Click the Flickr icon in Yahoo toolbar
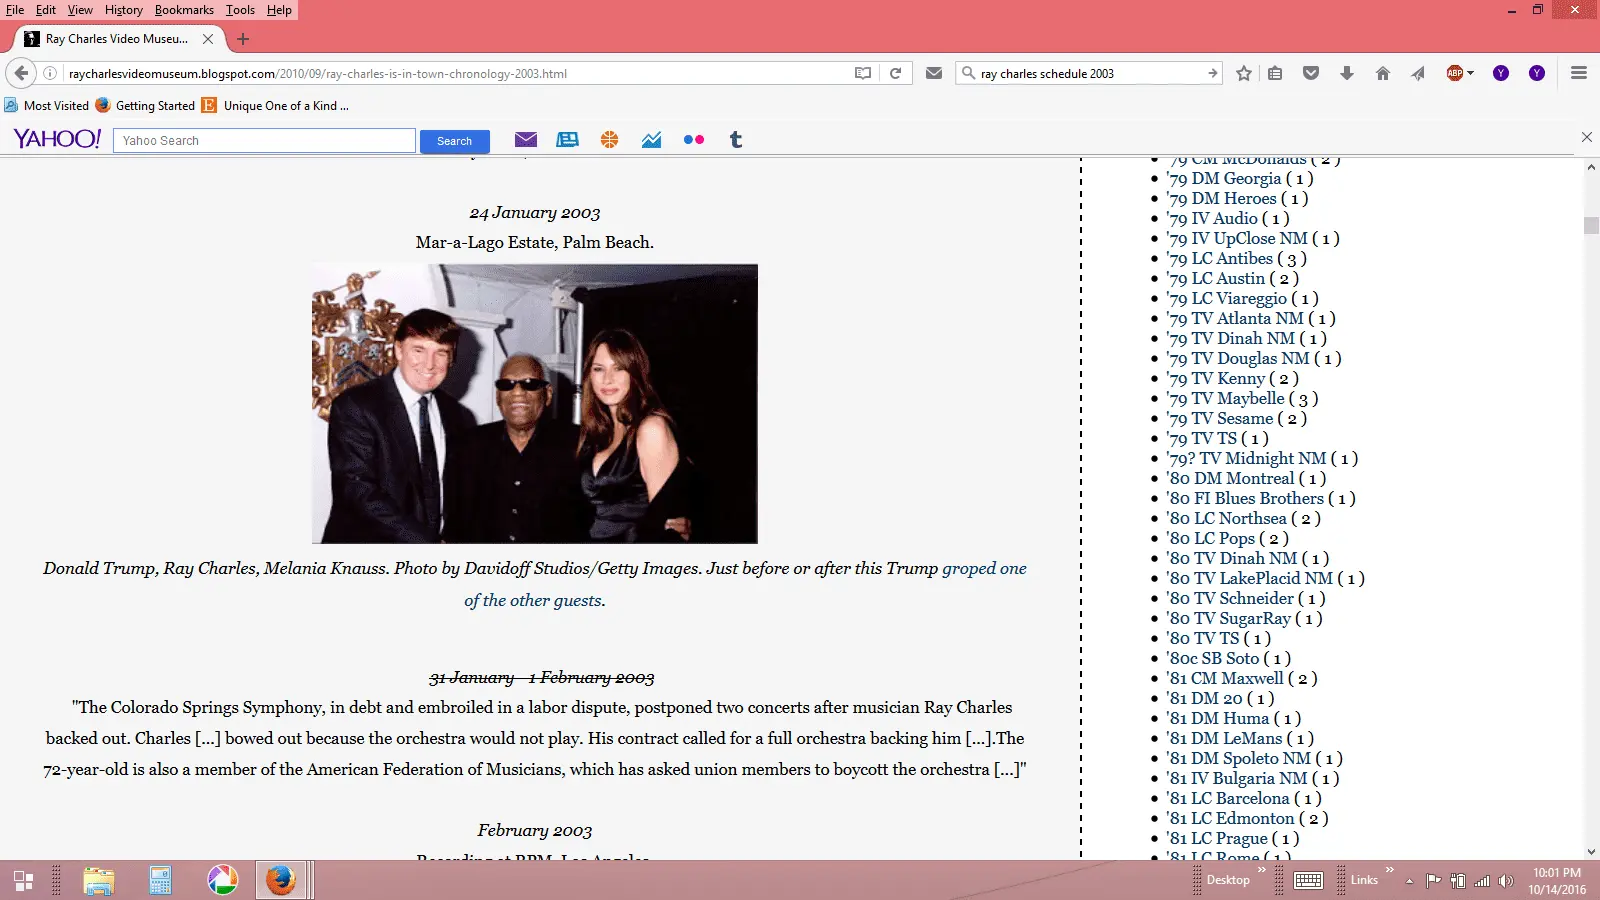This screenshot has width=1600, height=900. point(693,140)
